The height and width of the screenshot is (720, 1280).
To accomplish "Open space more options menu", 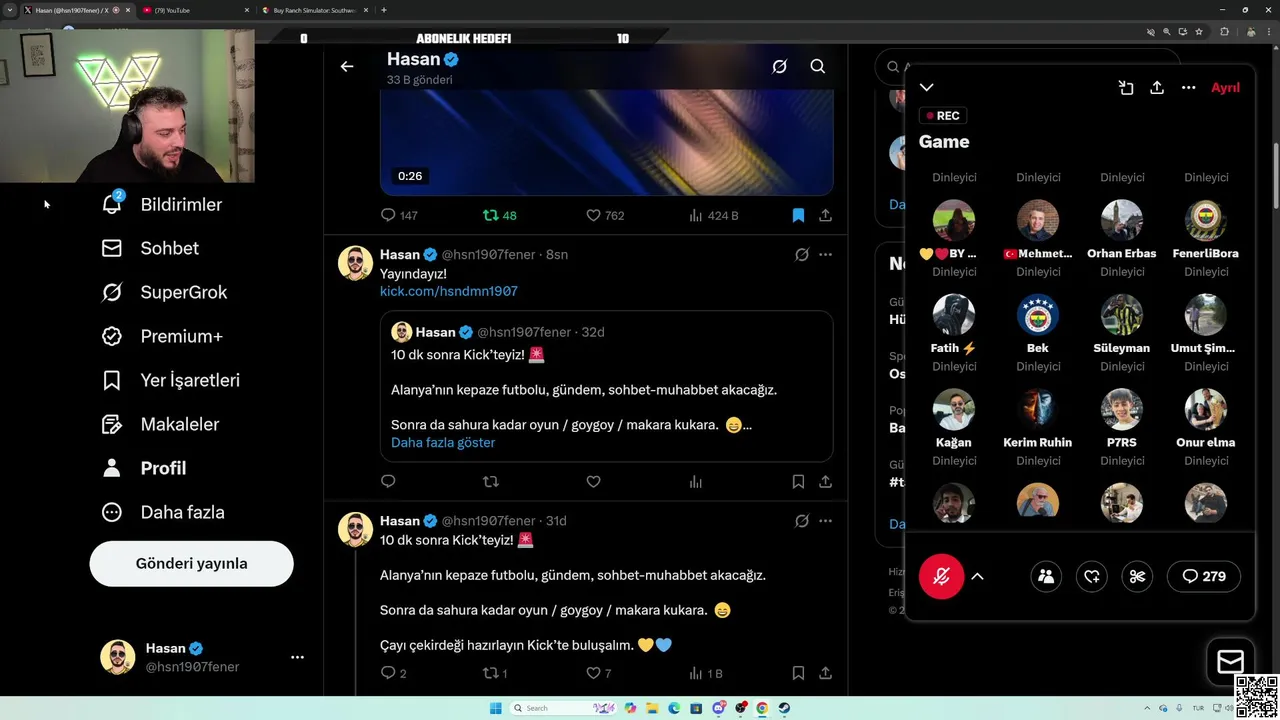I will coord(1188,88).
